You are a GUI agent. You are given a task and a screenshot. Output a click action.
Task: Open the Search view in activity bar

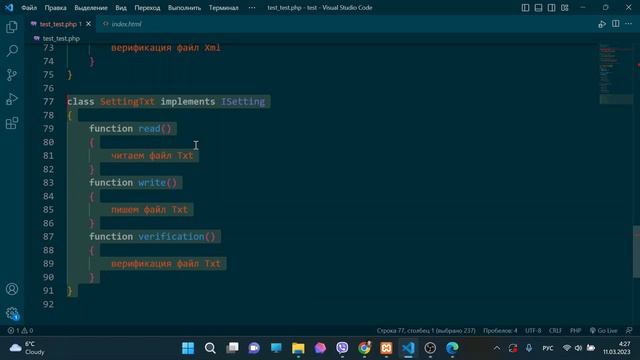[x=12, y=51]
